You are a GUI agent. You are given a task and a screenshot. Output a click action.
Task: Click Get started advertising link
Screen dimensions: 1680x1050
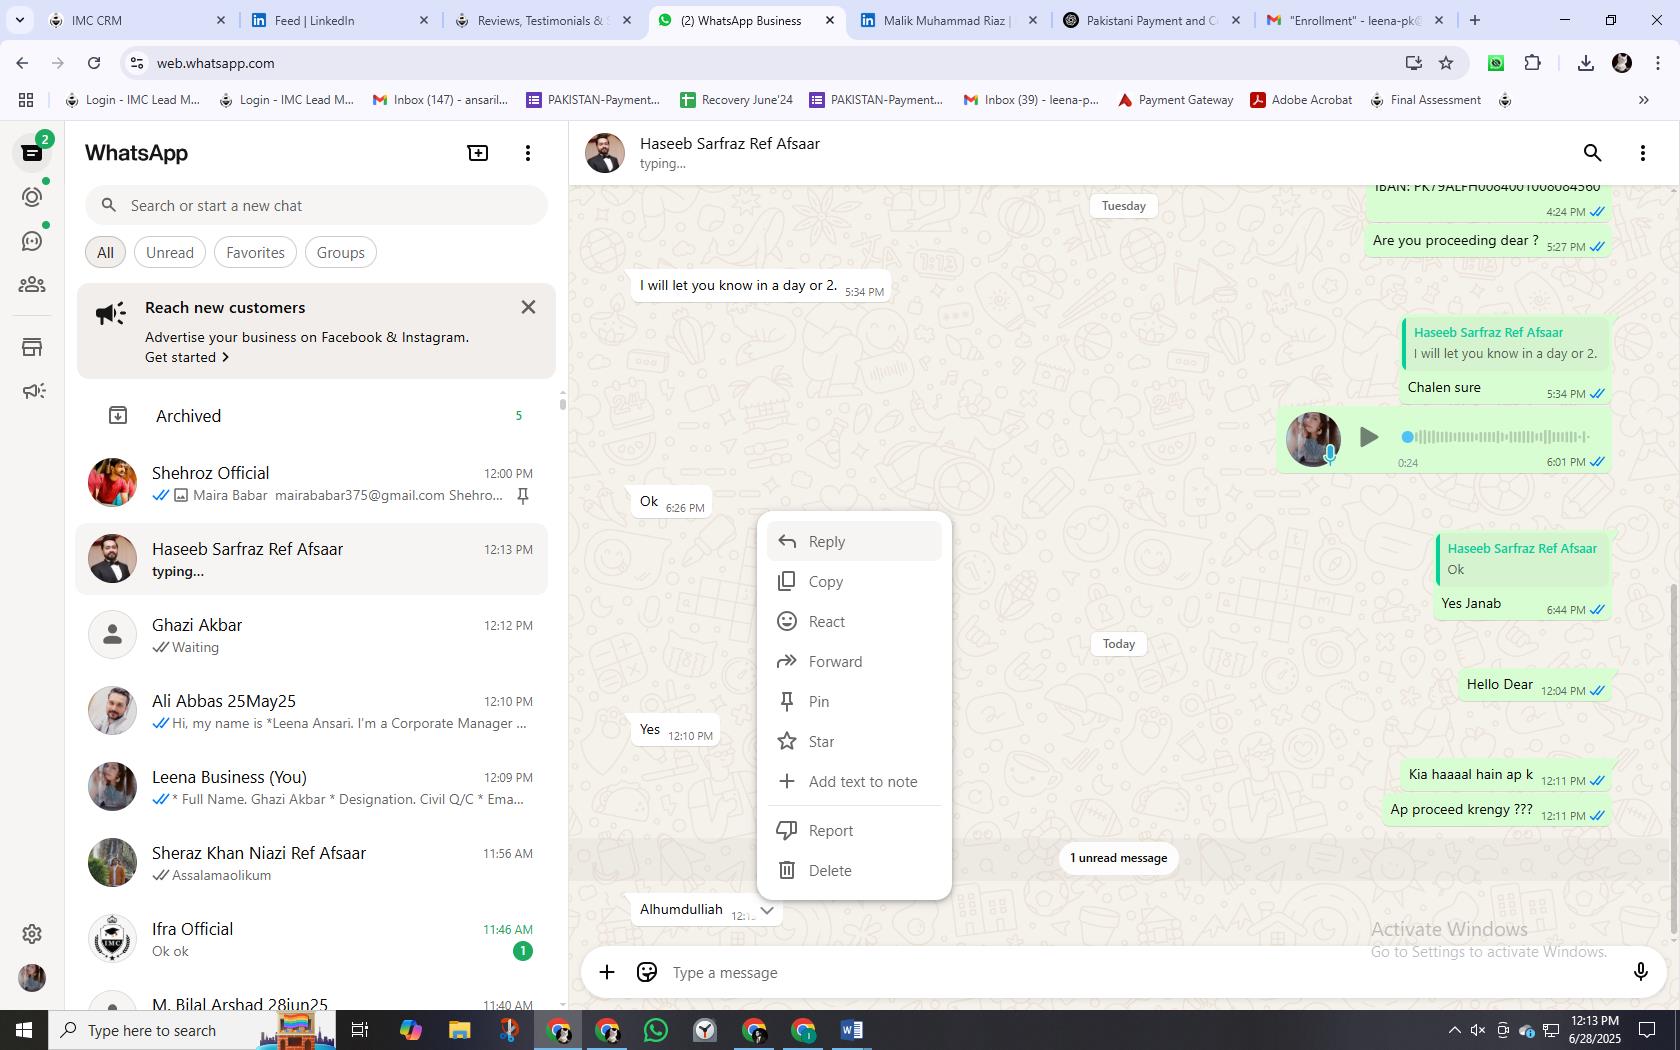coord(187,357)
